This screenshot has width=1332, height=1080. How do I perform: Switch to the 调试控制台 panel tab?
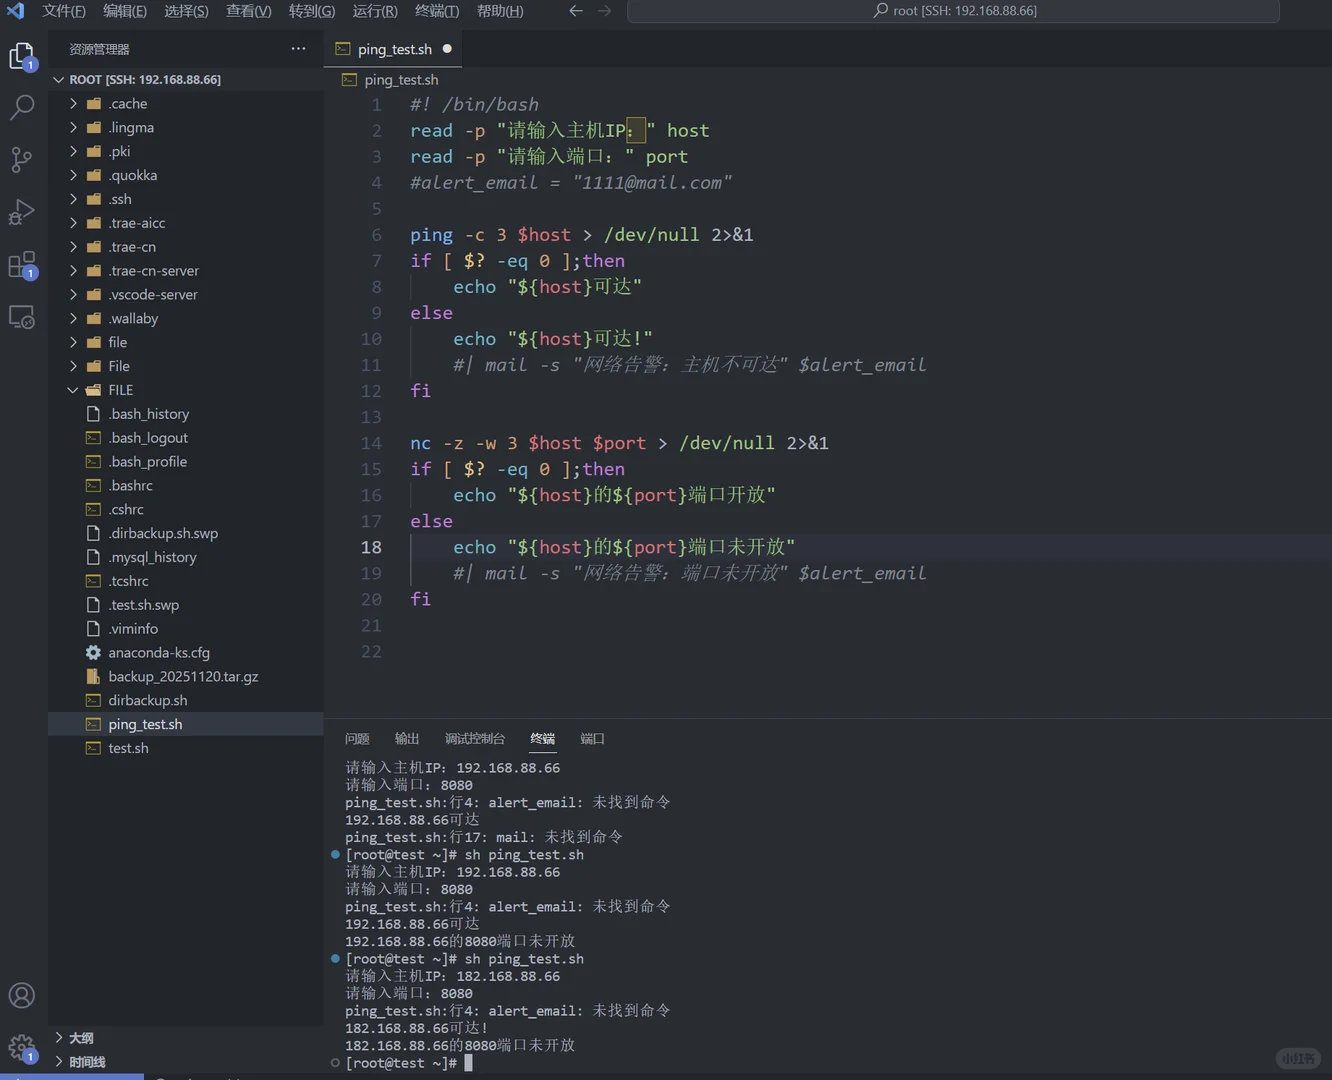coord(475,739)
